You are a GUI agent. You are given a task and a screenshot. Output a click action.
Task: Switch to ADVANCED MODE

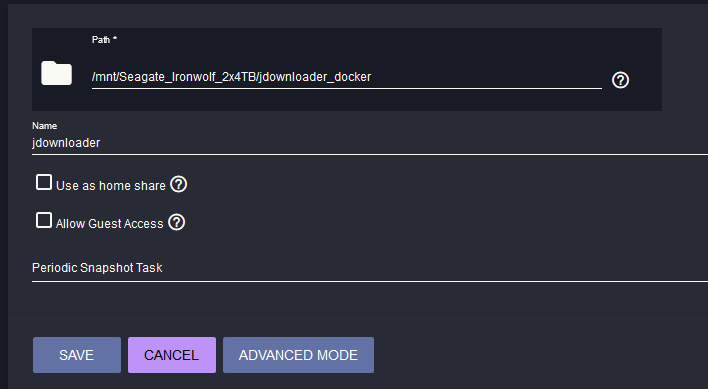(x=298, y=355)
